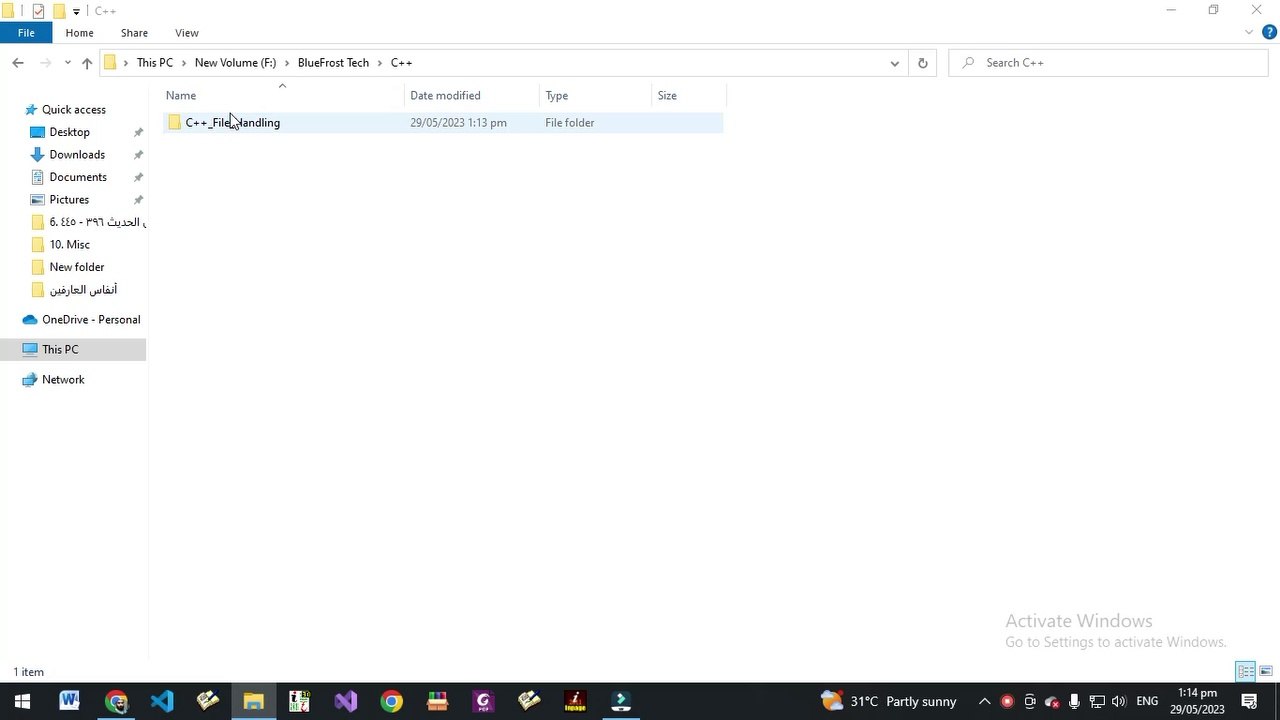This screenshot has width=1280, height=720.
Task: Switch to Large icons view layout
Action: [x=1265, y=671]
